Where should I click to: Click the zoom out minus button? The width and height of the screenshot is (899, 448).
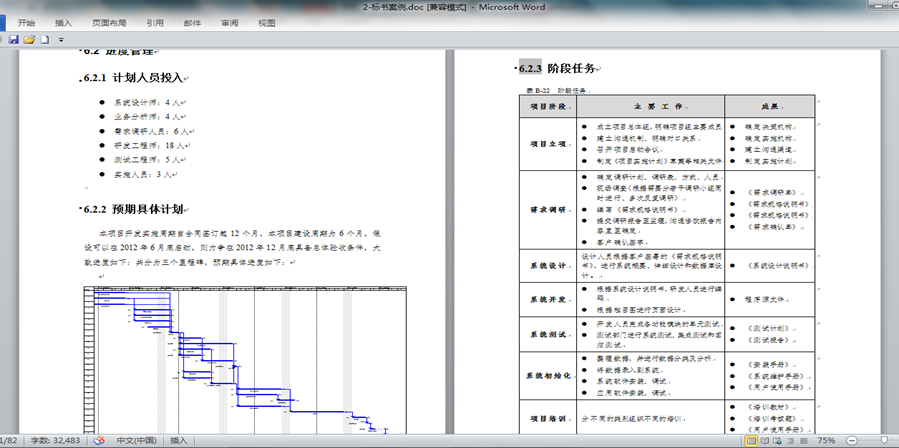(851, 441)
